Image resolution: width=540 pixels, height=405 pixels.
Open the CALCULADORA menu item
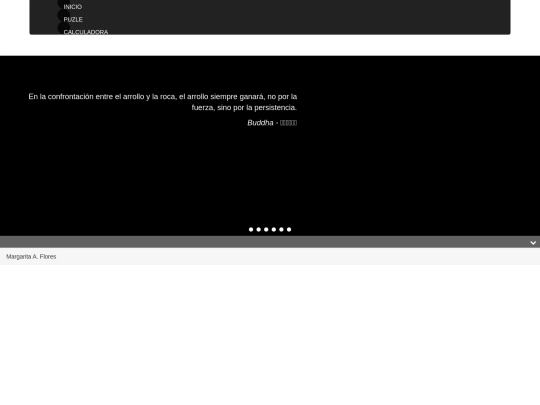tap(86, 32)
